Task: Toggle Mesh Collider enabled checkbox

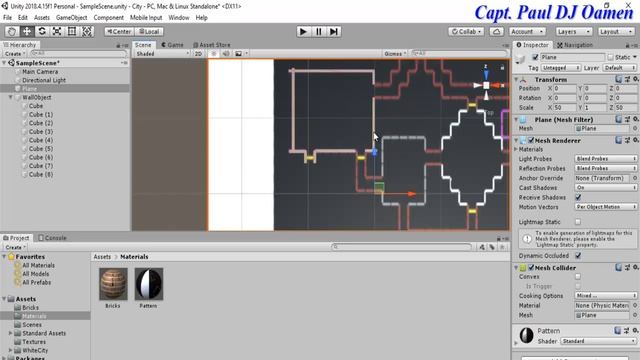Action: tap(531, 267)
